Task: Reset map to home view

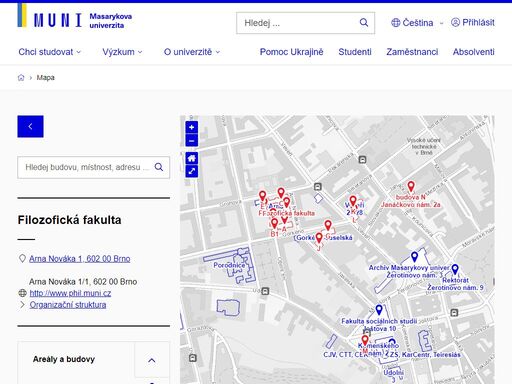Action: tap(191, 158)
